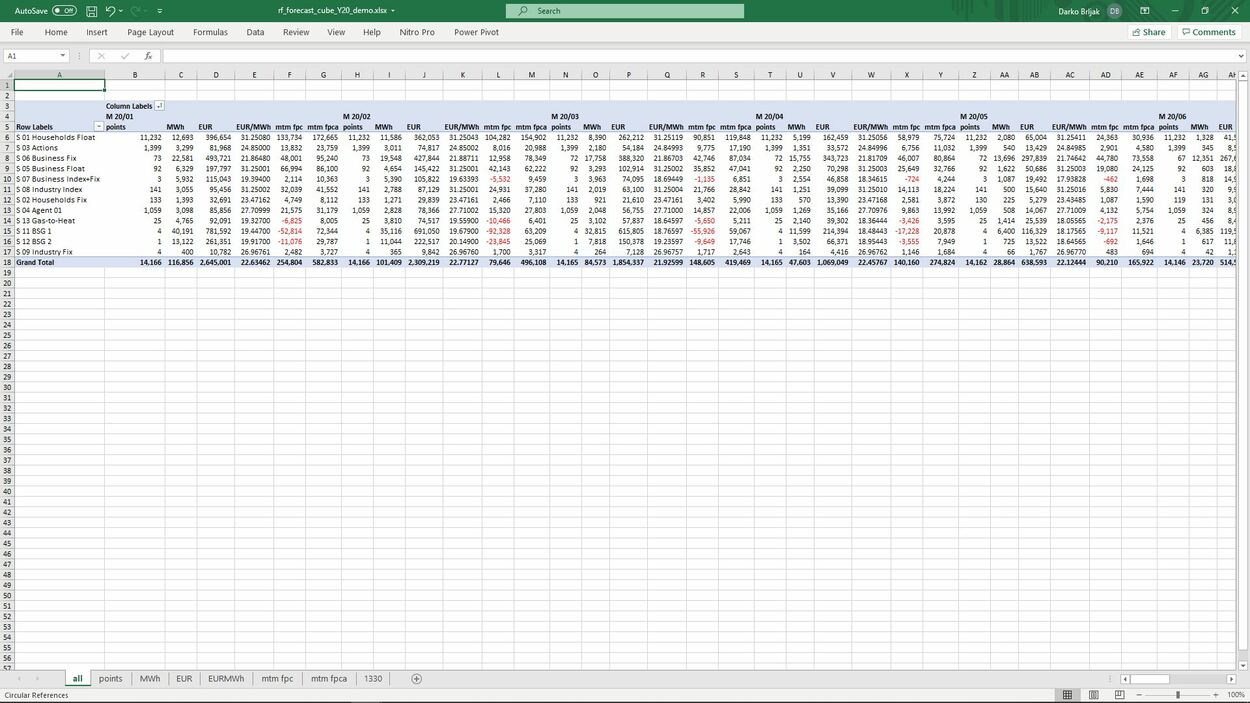Viewport: 1250px width, 703px height.
Task: Open the Row Labels filter dropdown
Action: click(98, 127)
